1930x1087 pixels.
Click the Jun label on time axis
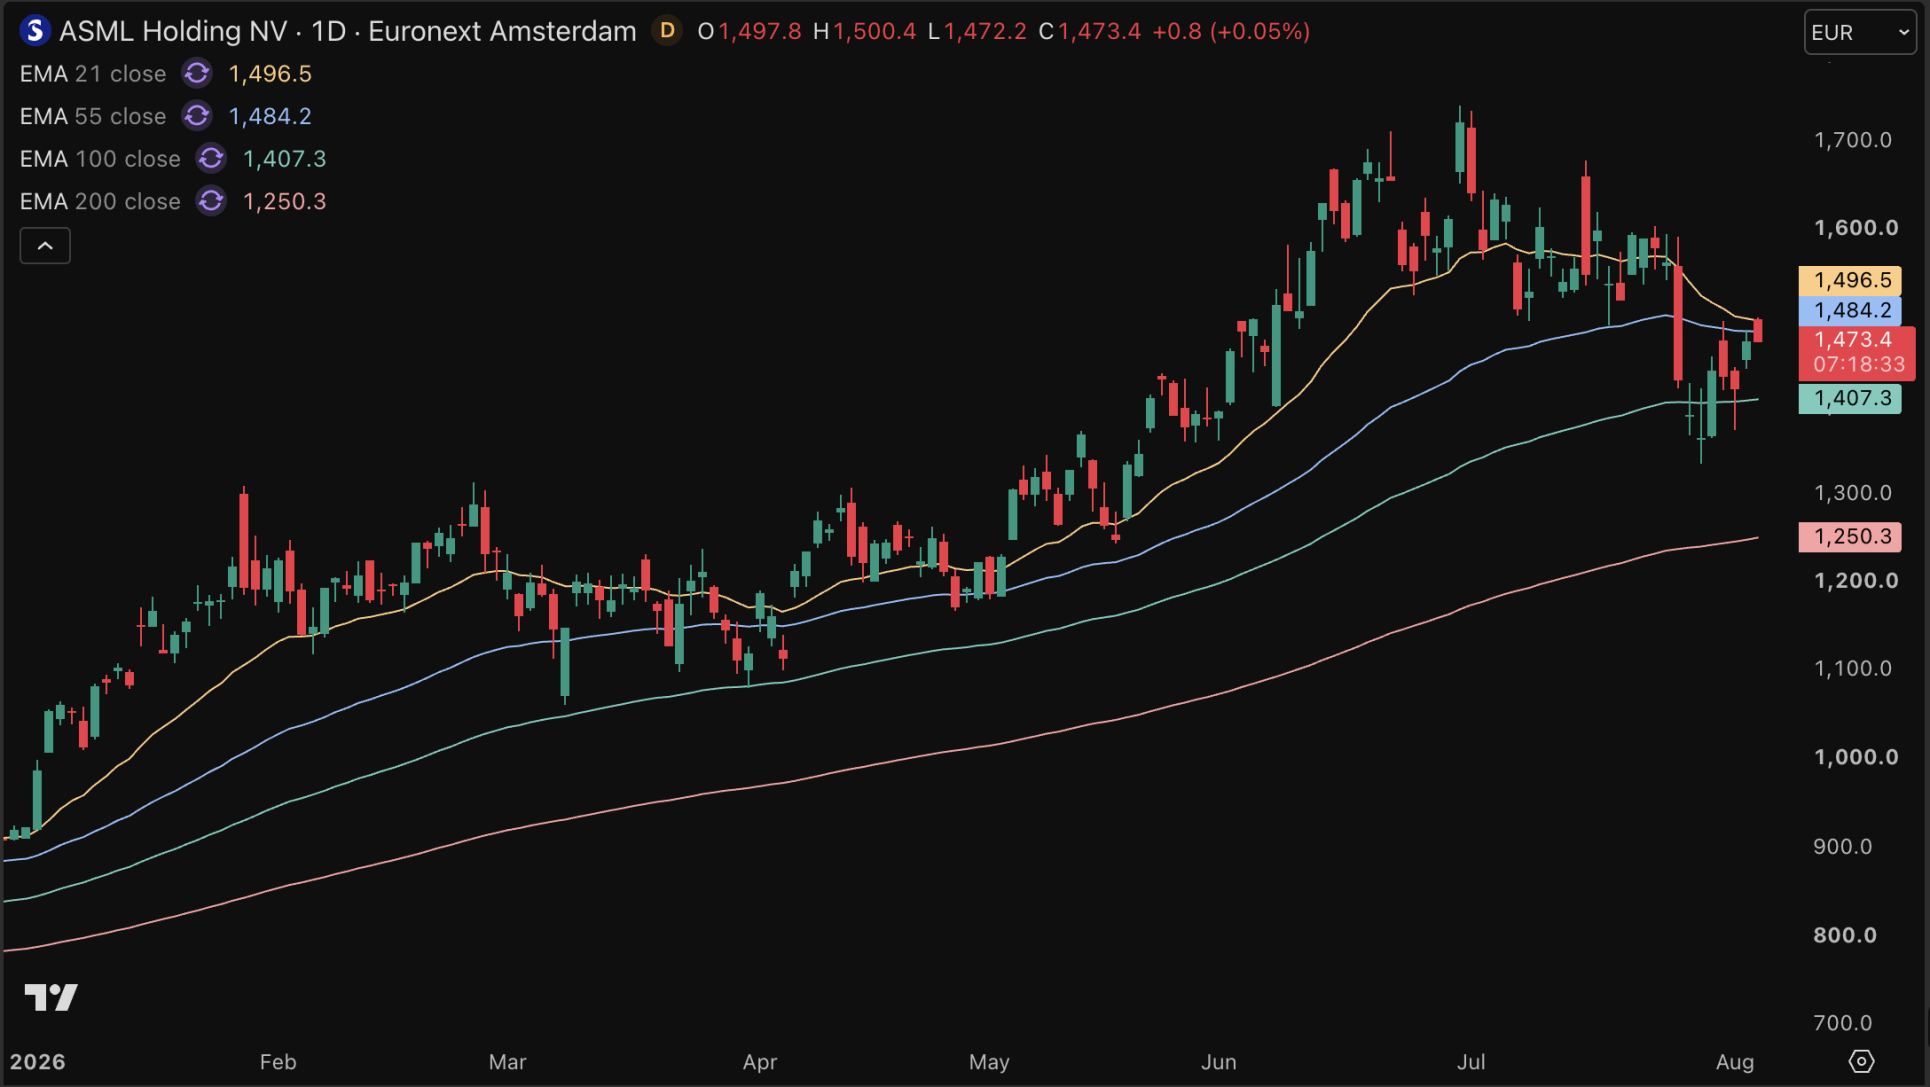coord(1219,1062)
